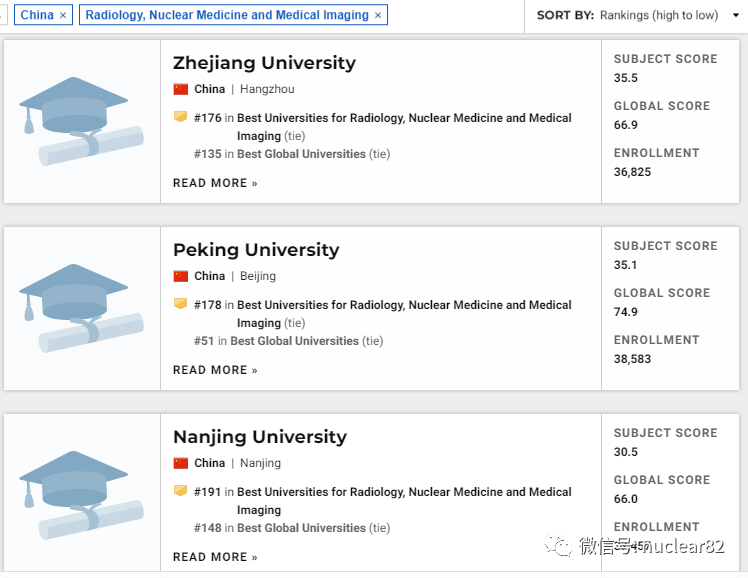Remove the China filter tag
748x578 pixels.
click(x=63, y=15)
